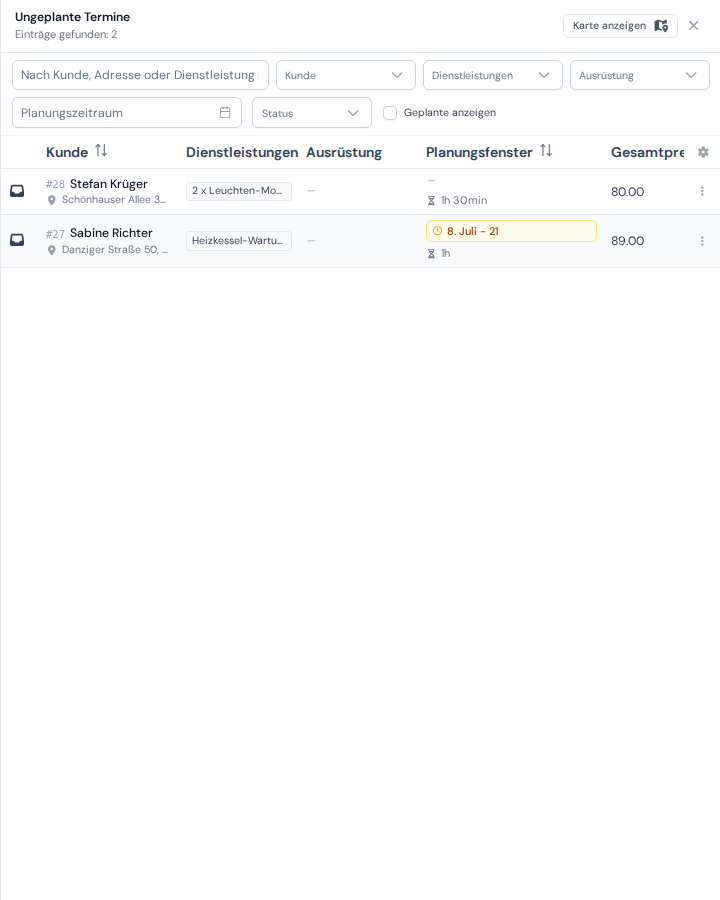Viewport: 720px width, 900px height.
Task: Close the Ungeplante Termine panel
Action: [694, 26]
